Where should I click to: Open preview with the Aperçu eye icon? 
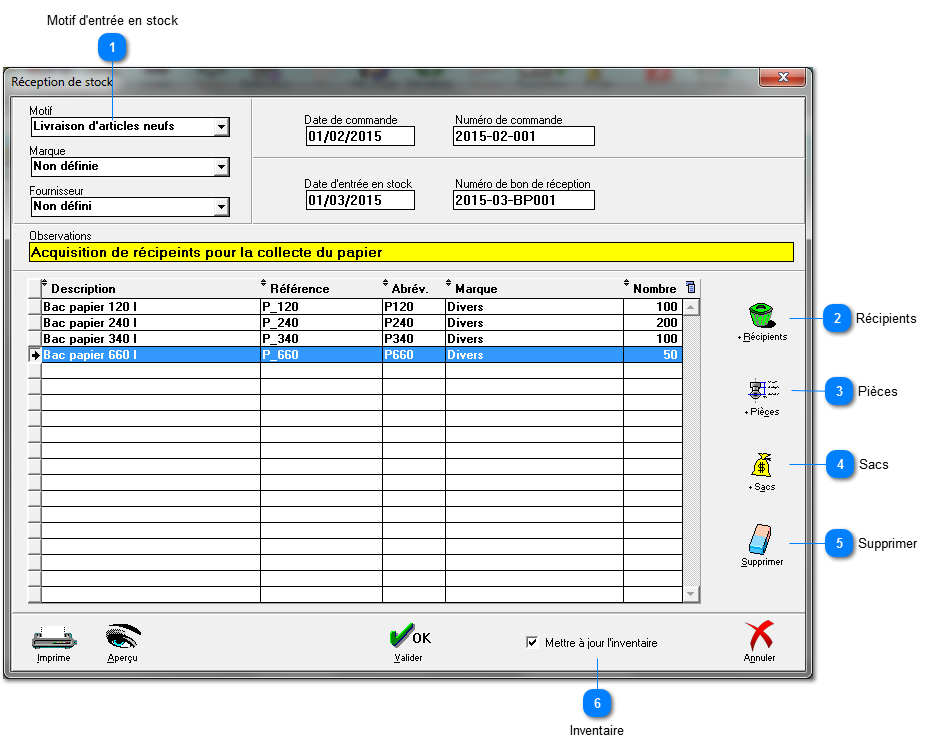pos(123,637)
